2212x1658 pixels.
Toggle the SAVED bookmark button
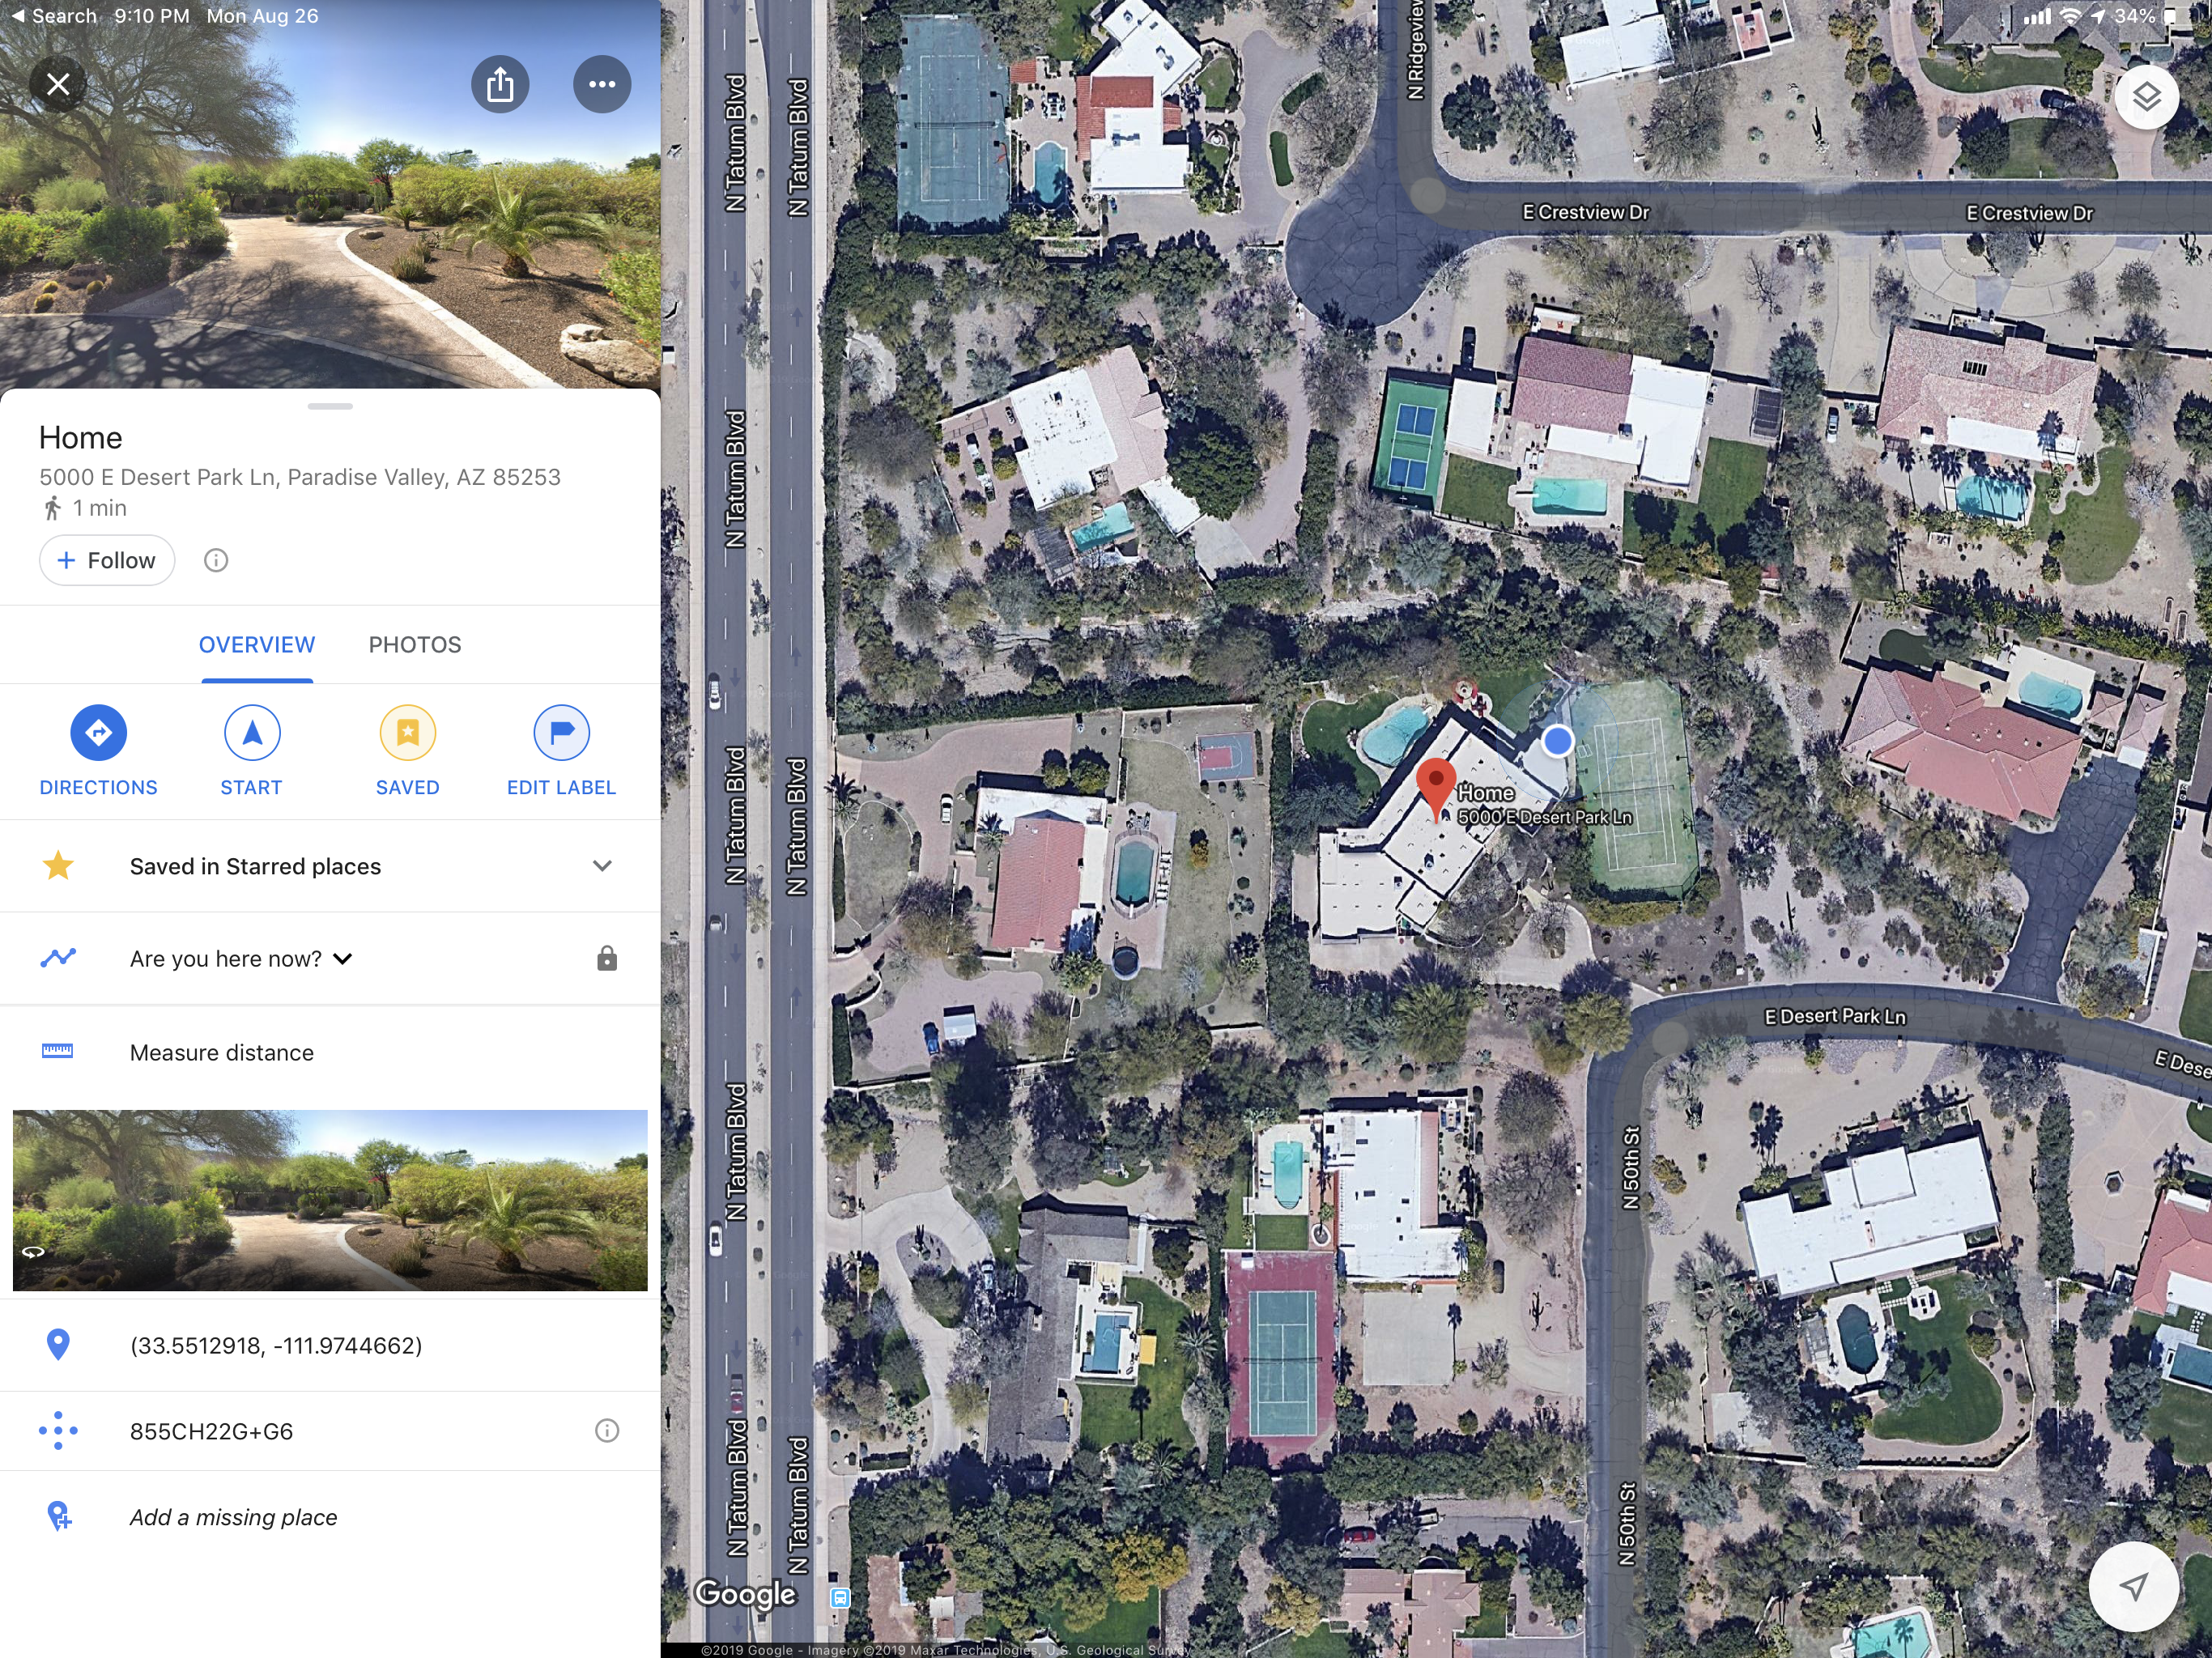pyautogui.click(x=408, y=733)
